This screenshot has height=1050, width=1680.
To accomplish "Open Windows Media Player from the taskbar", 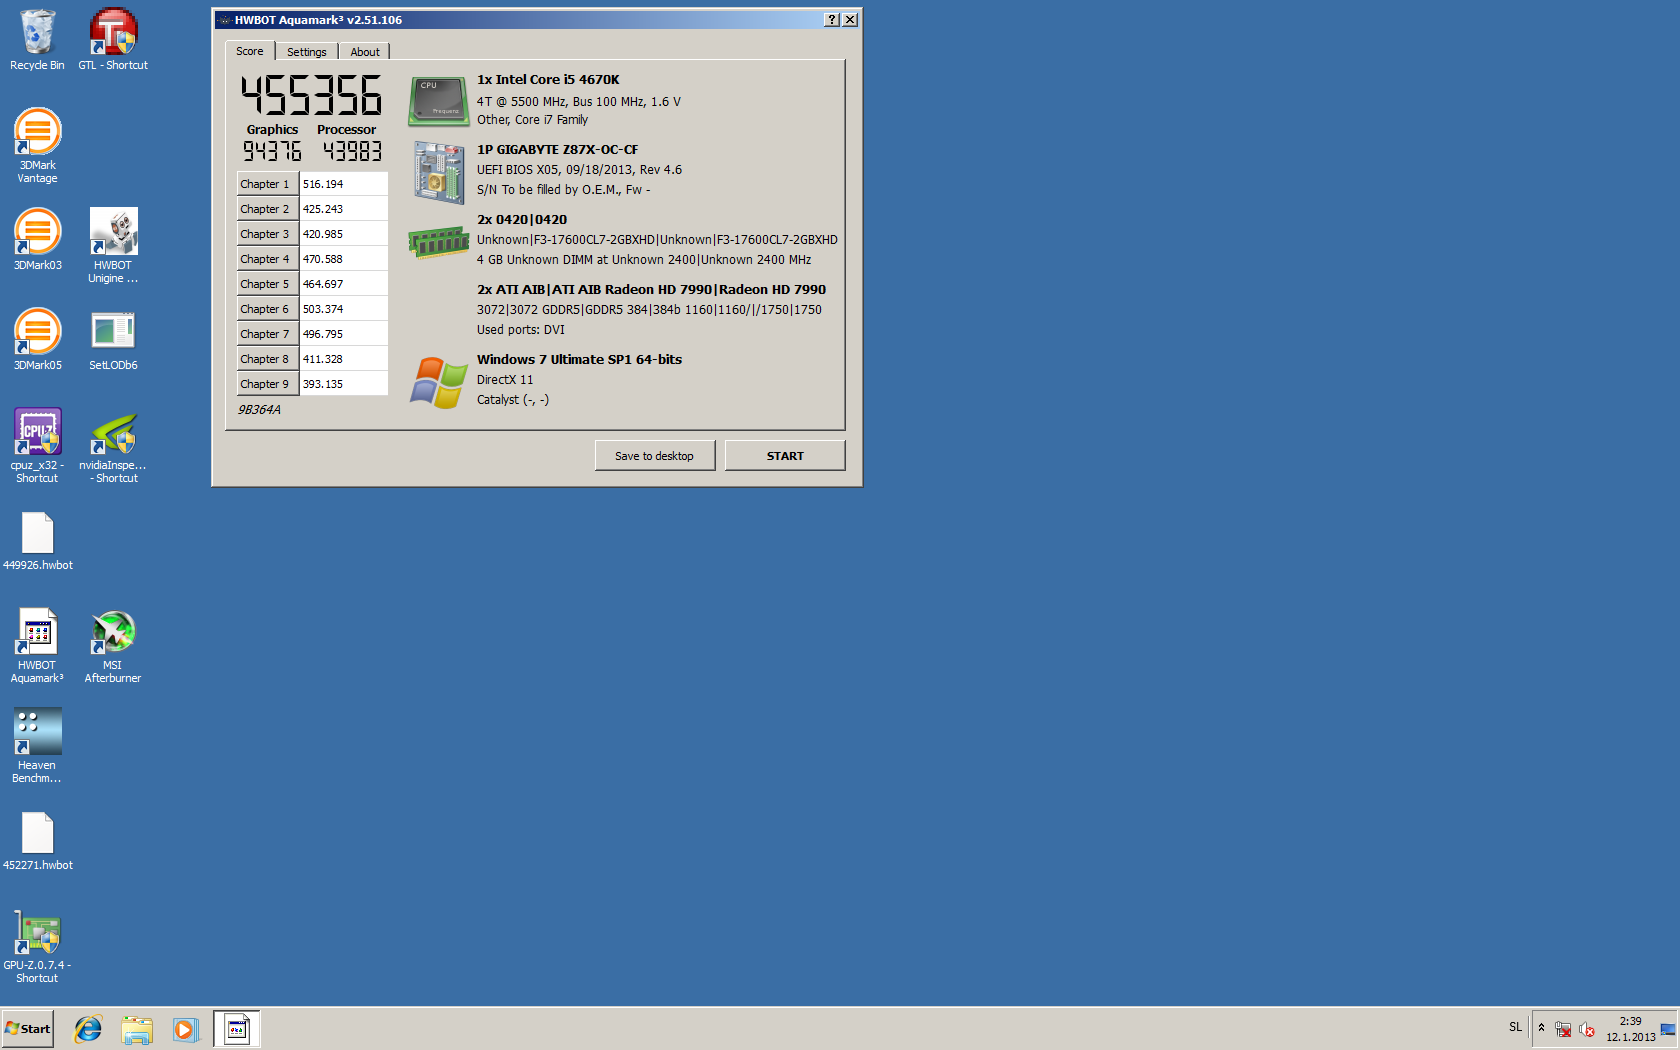I will [185, 1029].
